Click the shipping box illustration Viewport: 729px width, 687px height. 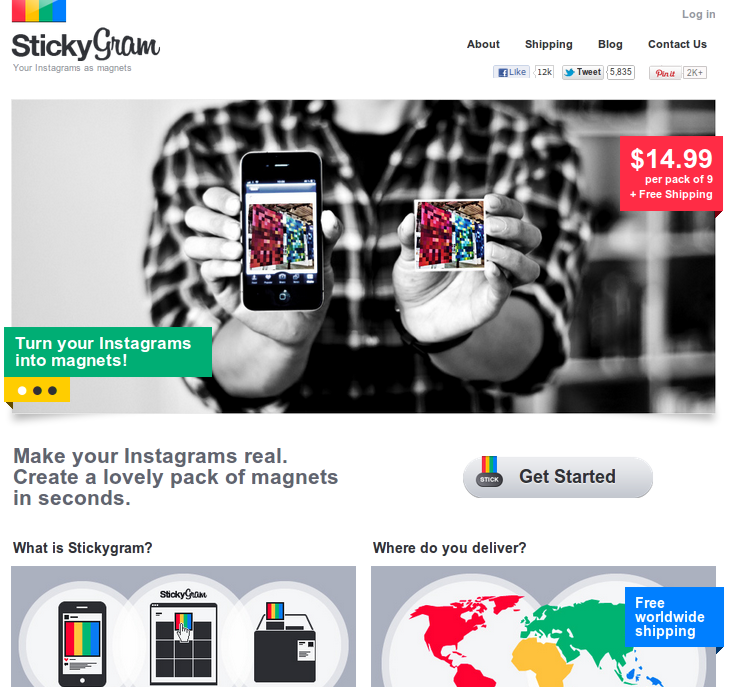click(285, 642)
